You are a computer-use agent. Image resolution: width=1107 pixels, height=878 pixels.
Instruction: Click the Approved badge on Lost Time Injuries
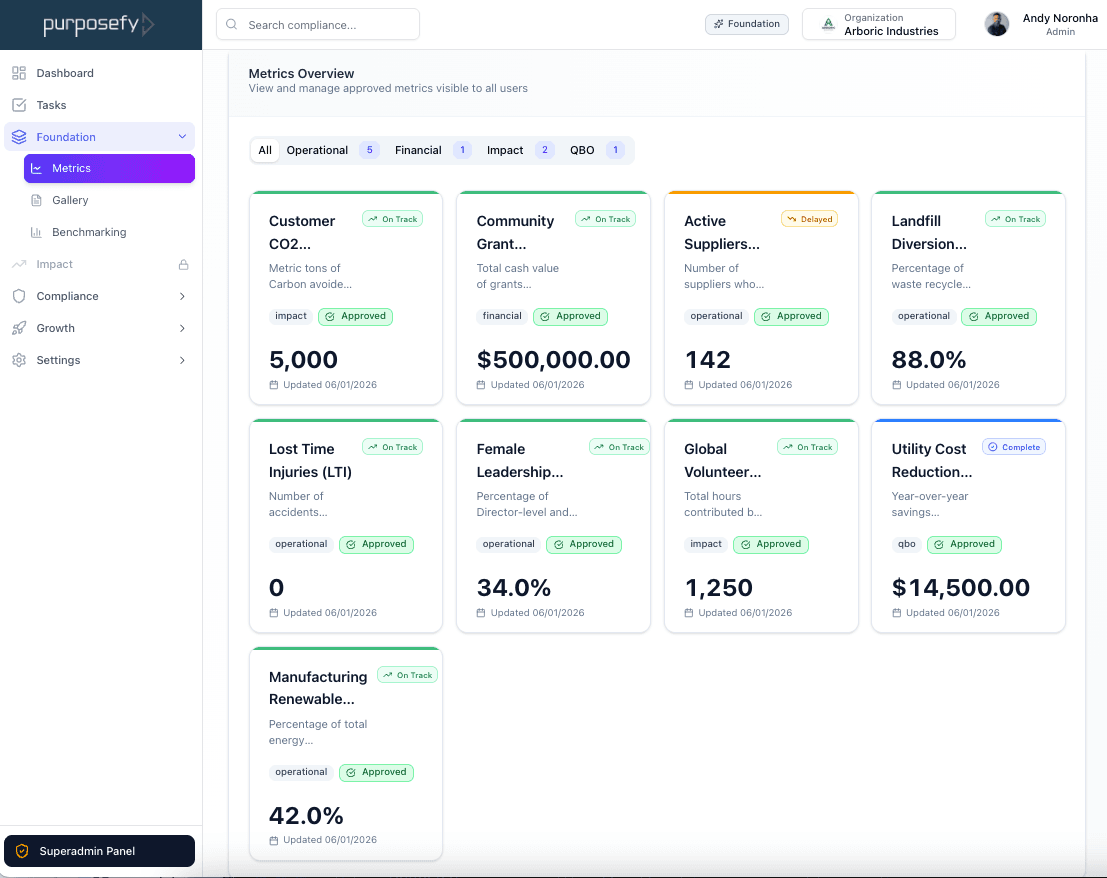click(376, 544)
